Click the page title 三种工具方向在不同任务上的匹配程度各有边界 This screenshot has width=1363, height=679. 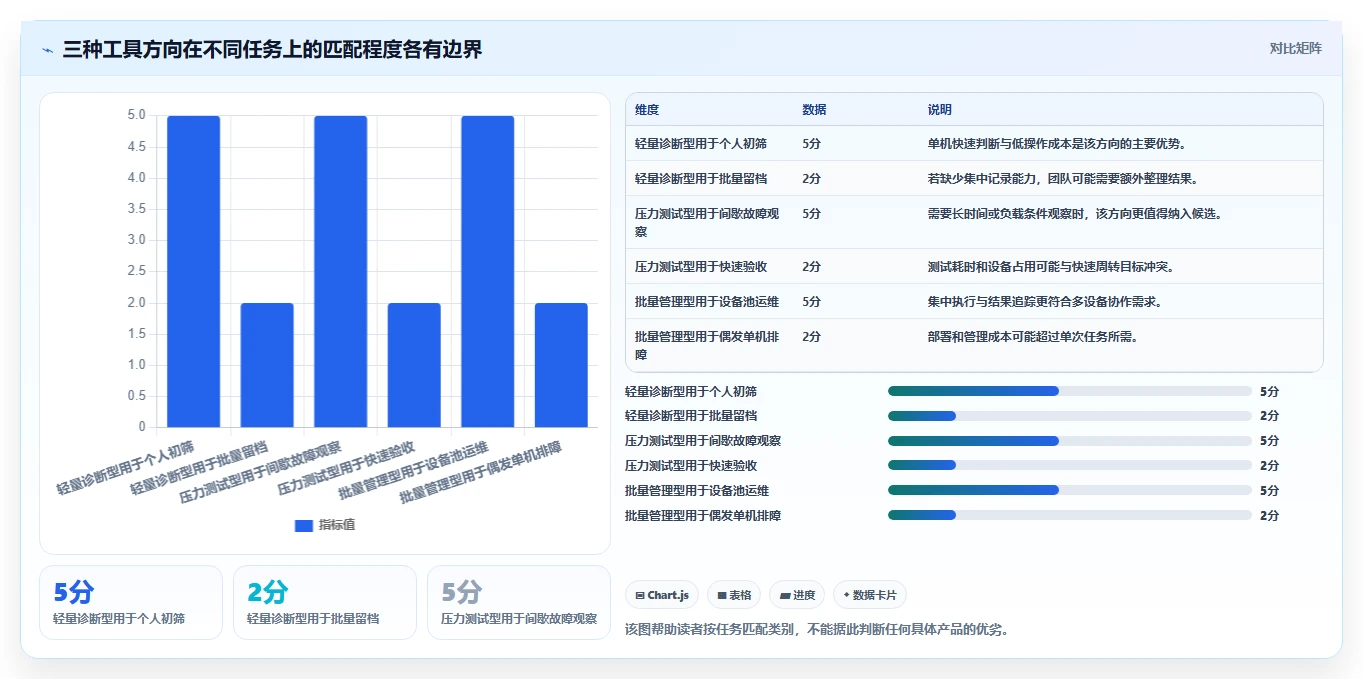[x=272, y=50]
